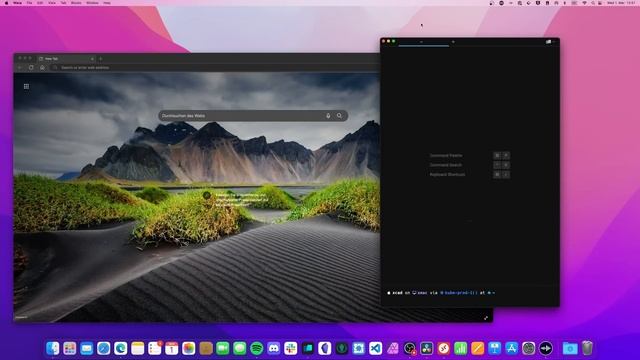This screenshot has width=640, height=360.
Task: Select the first terminal tab
Action: [x=423, y=42]
